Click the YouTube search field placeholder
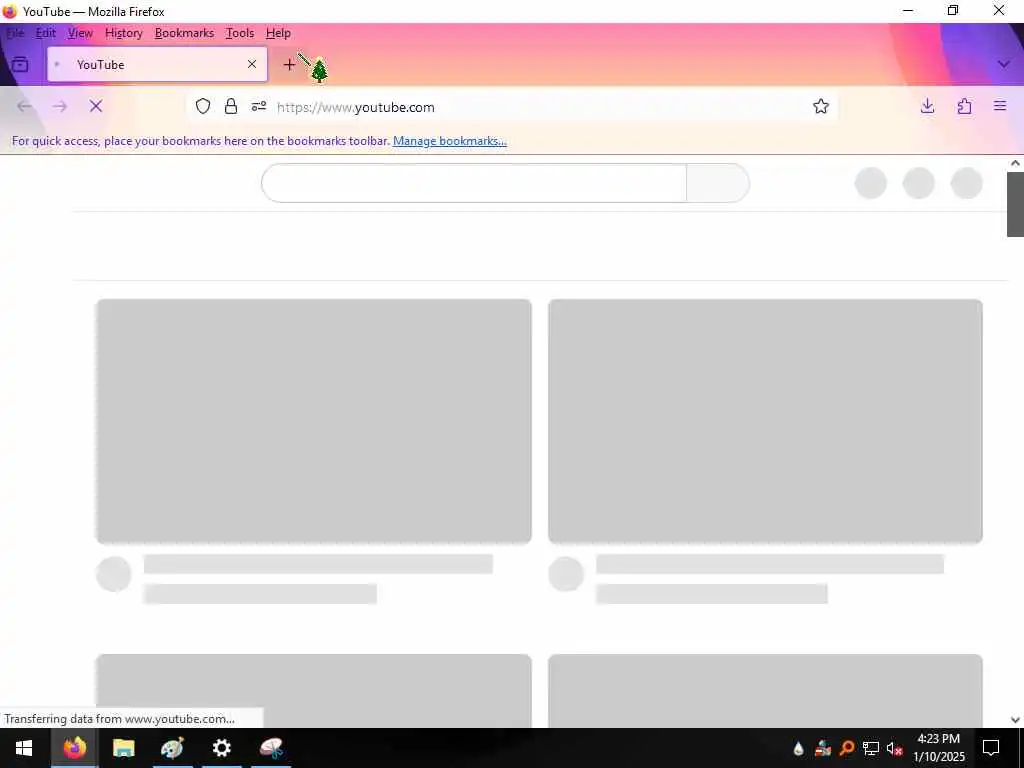Viewport: 1024px width, 768px height. coord(473,183)
